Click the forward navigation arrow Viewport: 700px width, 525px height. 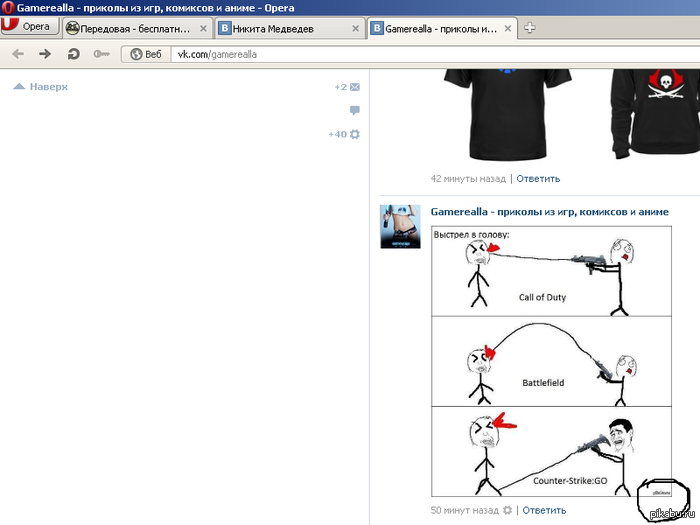click(x=45, y=54)
